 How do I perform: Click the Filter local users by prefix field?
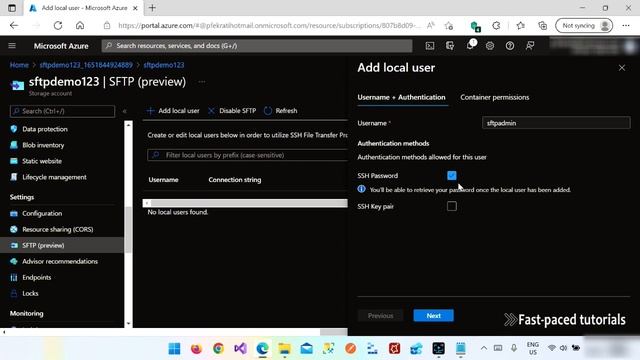point(247,155)
